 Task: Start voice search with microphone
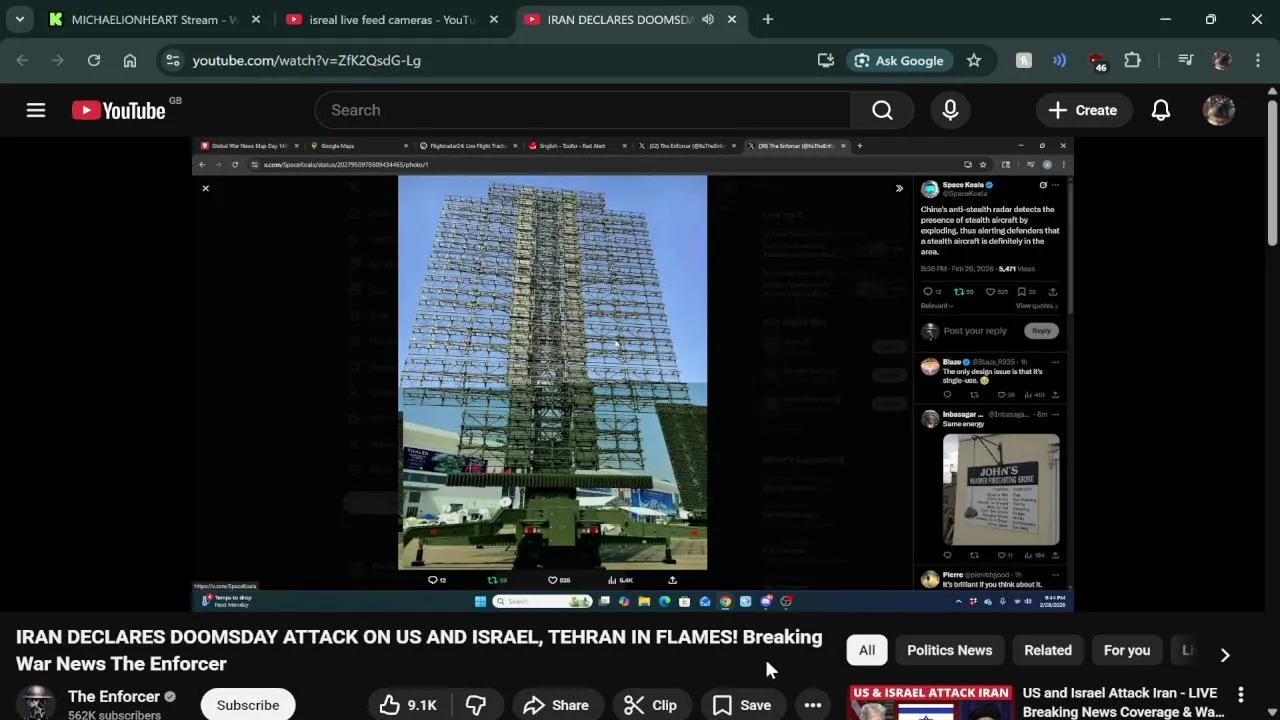(950, 110)
